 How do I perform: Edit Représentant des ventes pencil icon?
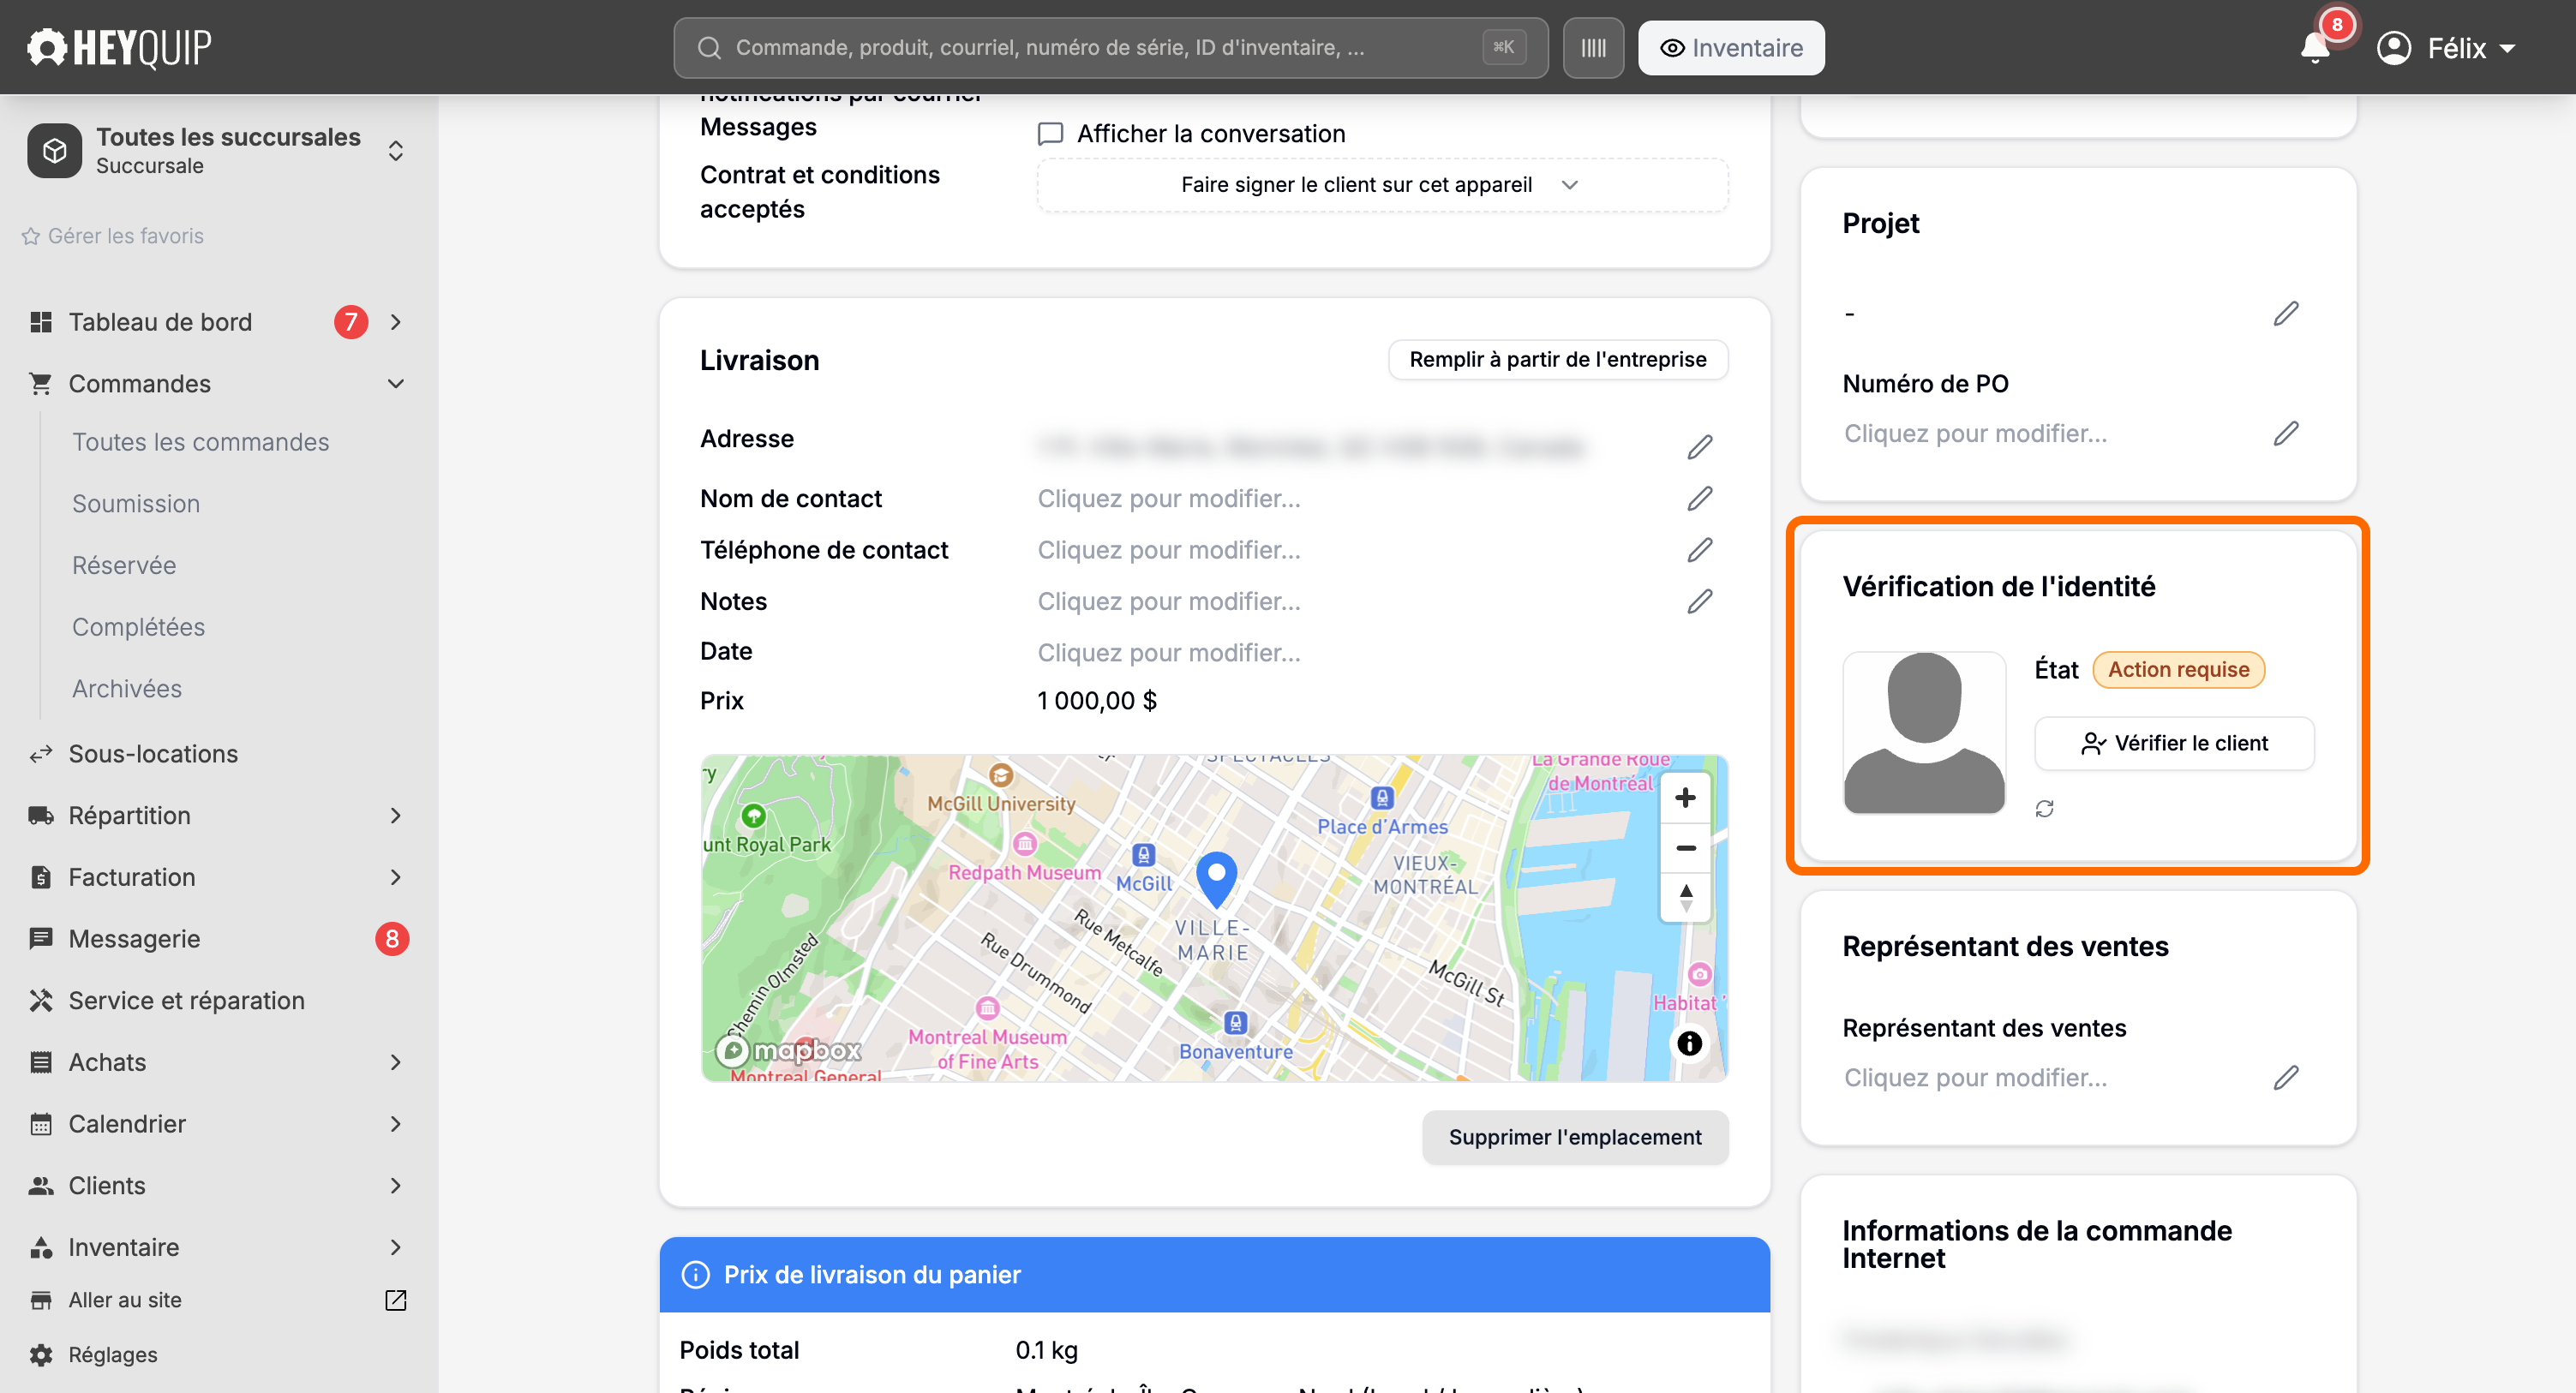(2286, 1077)
